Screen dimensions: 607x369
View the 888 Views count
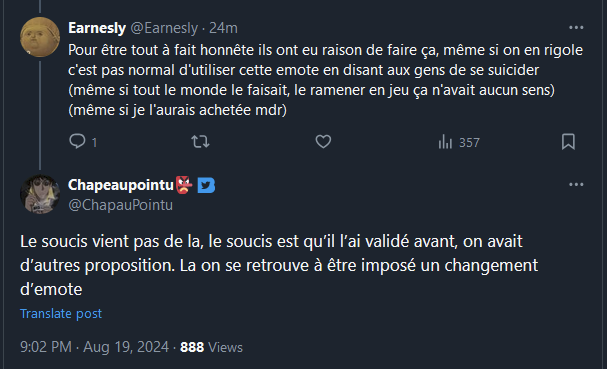[211, 347]
